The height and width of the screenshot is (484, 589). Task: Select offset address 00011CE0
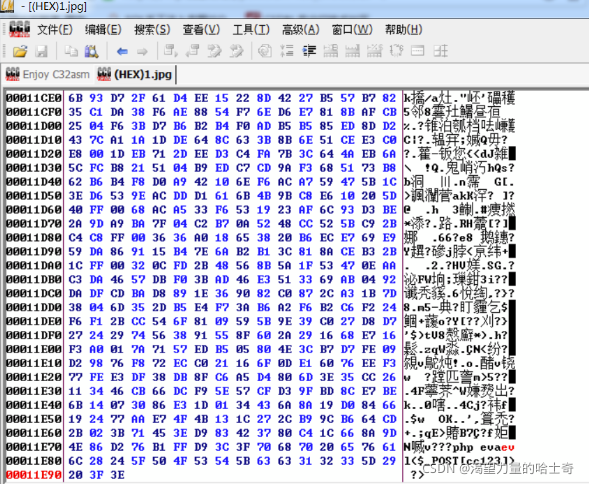[x=34, y=98]
